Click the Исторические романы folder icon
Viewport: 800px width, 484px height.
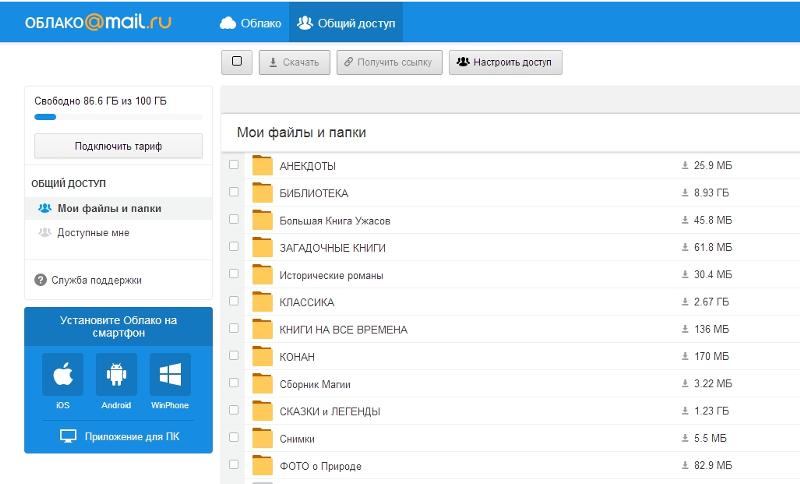point(263,274)
